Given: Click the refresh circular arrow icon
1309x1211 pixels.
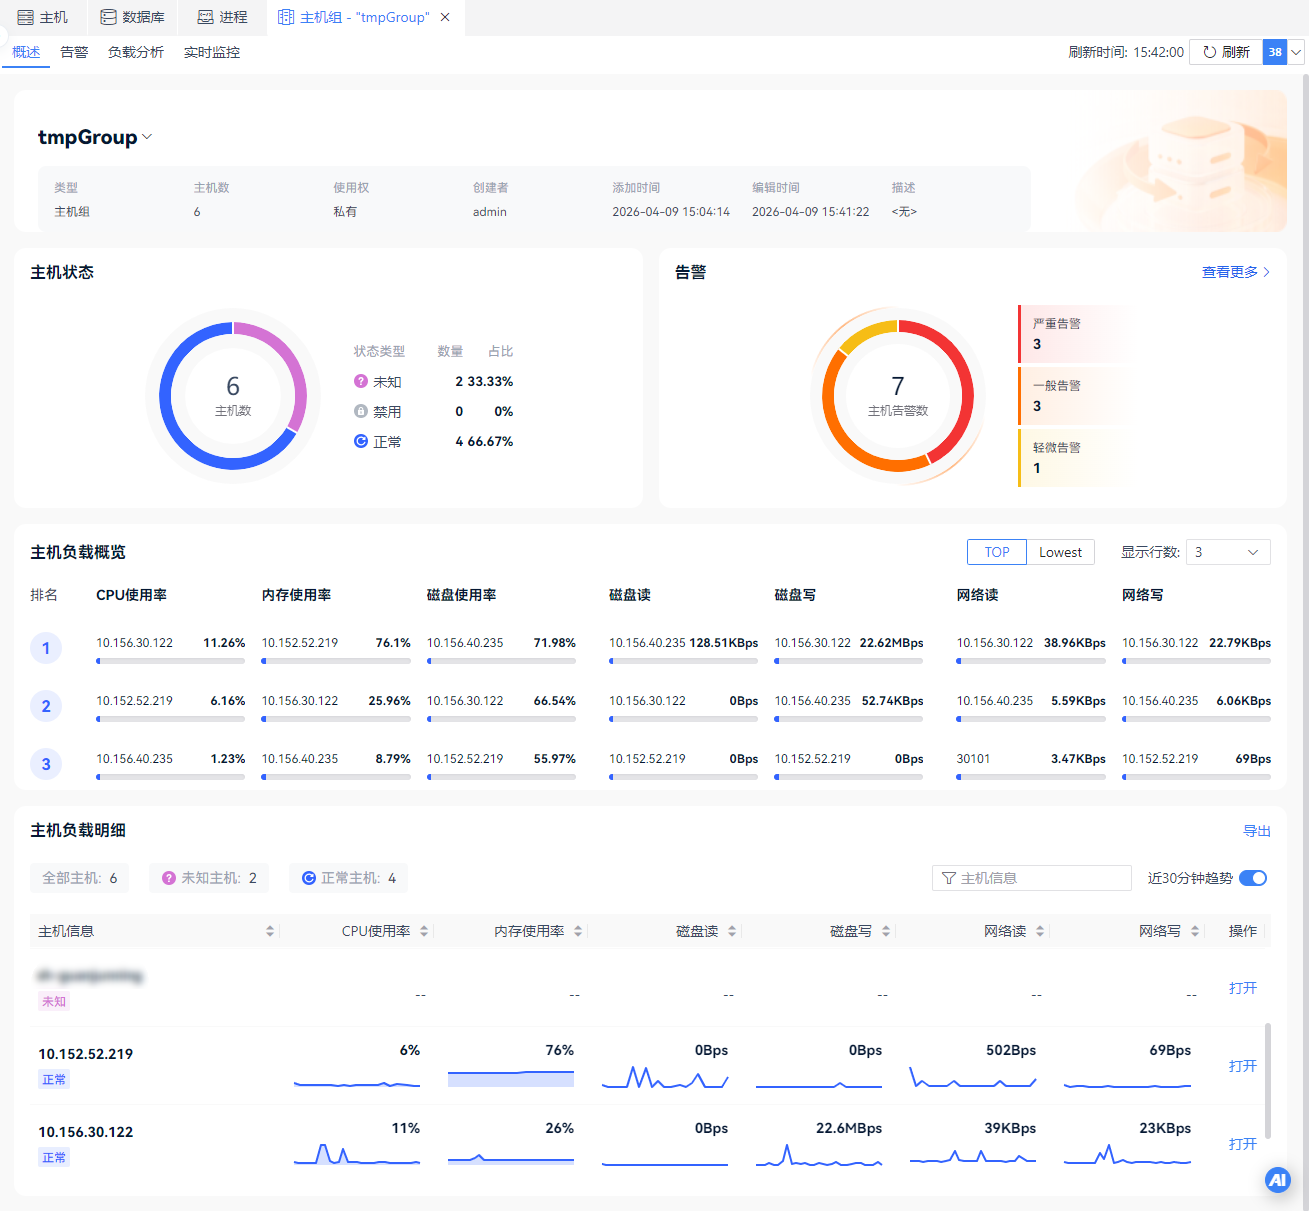Looking at the screenshot, I should point(1209,52).
